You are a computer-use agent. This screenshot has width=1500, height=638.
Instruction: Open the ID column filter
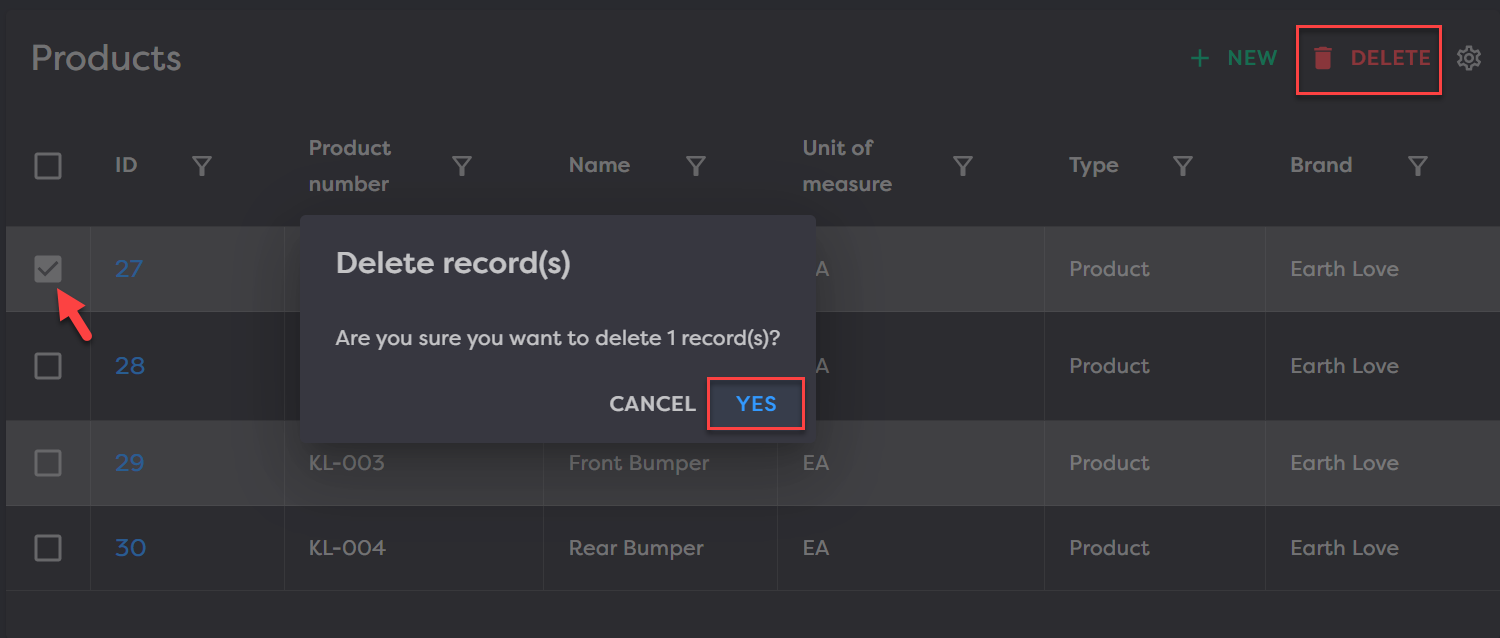pyautogui.click(x=202, y=166)
